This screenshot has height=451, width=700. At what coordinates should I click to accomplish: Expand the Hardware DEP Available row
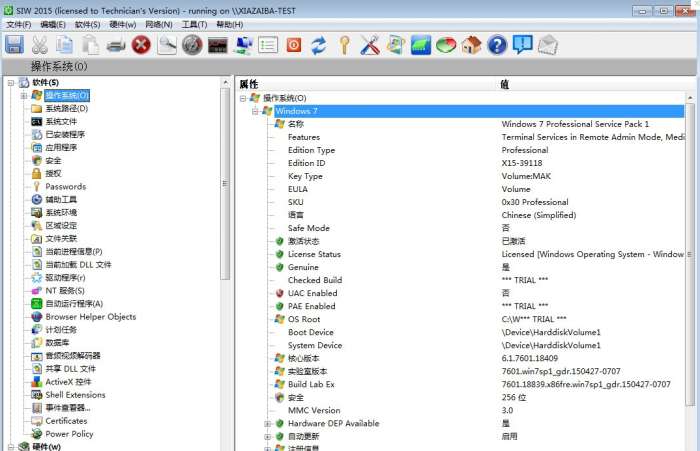268,423
